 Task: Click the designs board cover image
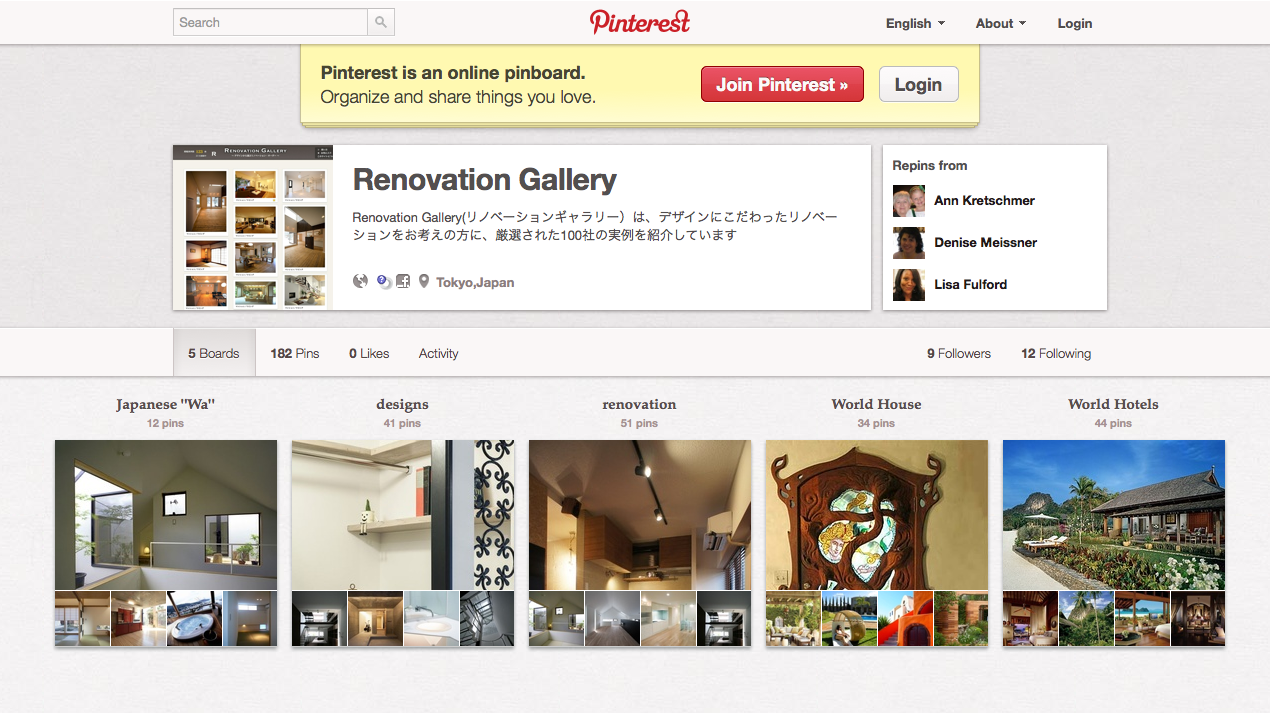pos(403,515)
